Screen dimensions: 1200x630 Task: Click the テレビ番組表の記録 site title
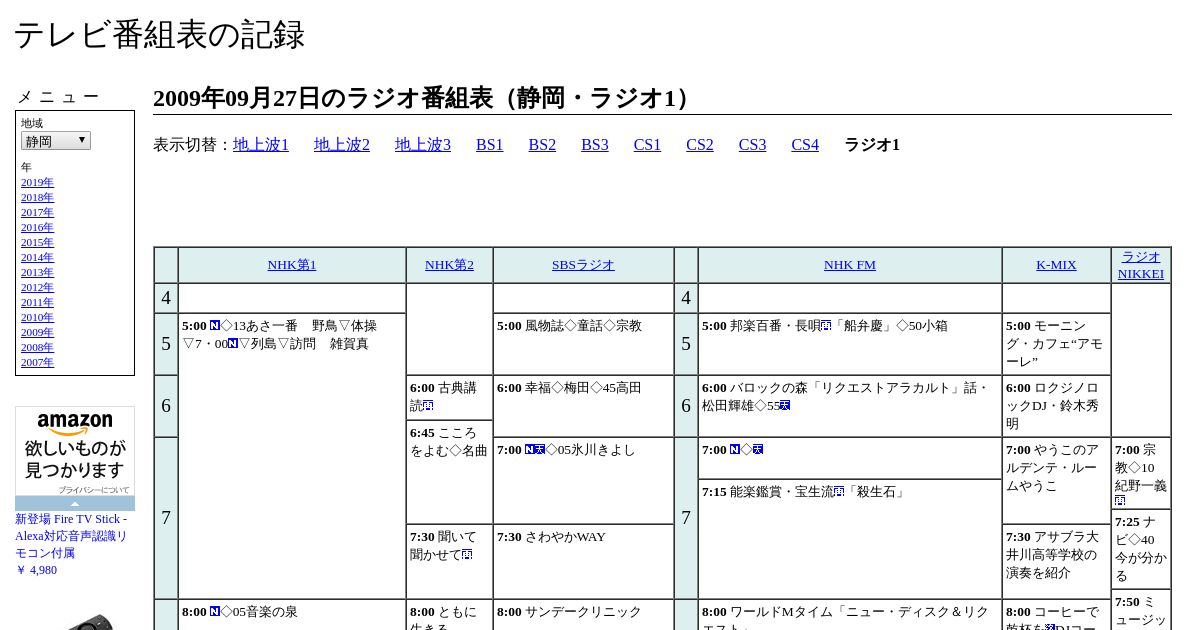159,35
